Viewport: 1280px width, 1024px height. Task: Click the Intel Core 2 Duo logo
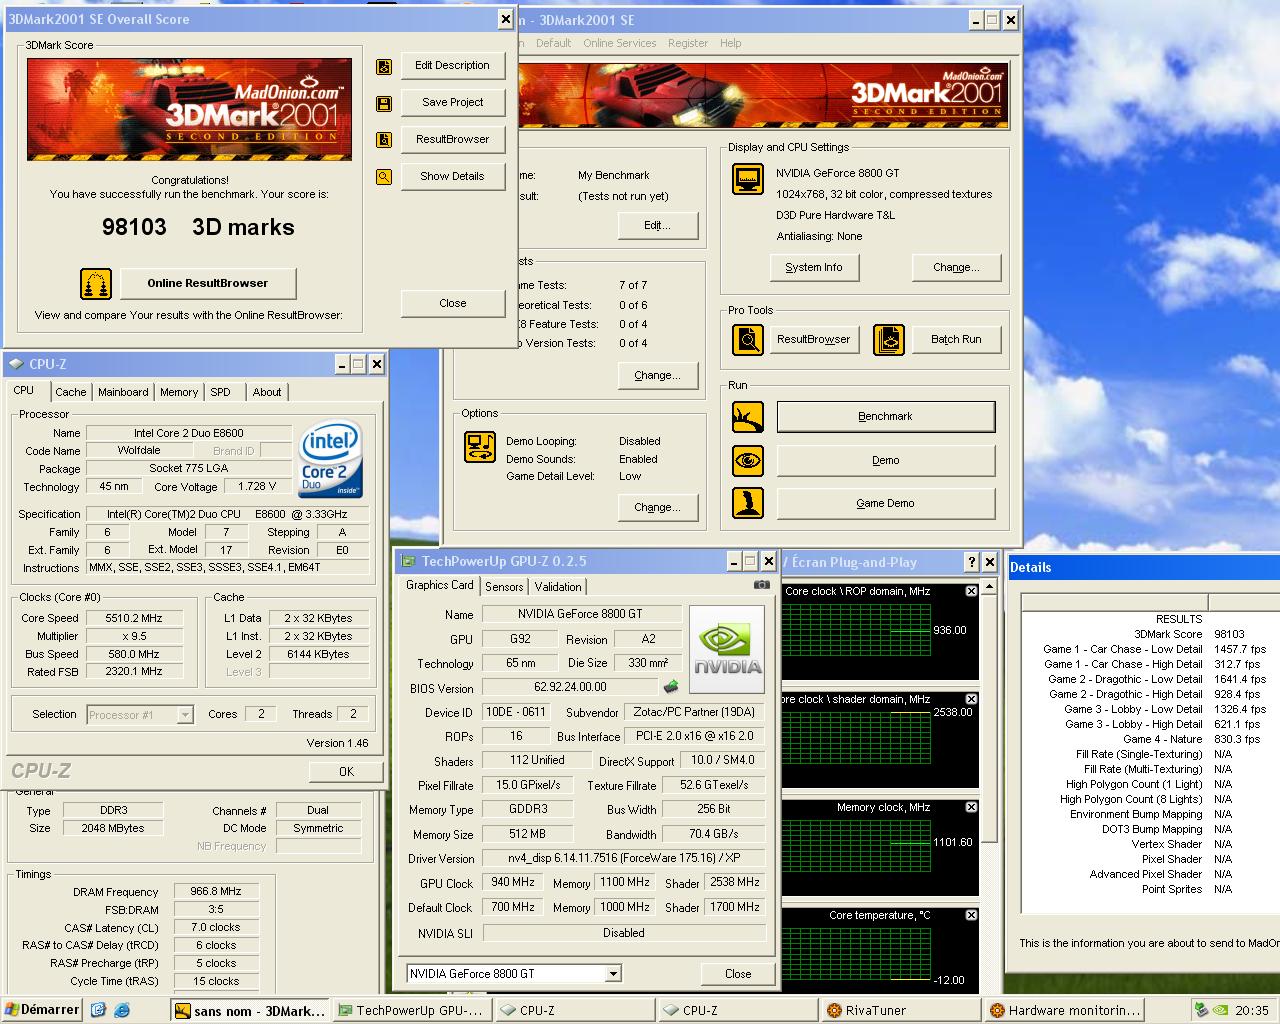[331, 459]
